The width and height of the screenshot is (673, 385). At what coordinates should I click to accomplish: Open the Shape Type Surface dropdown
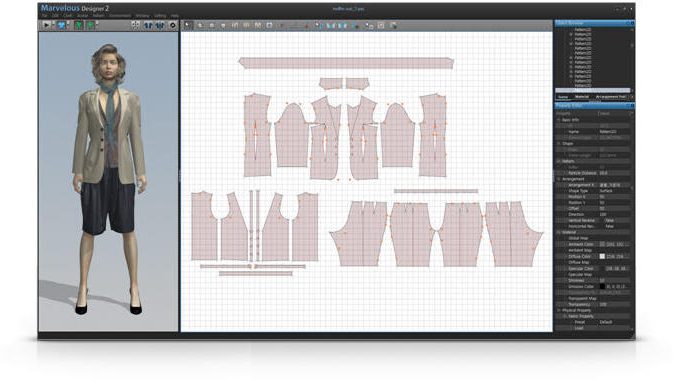[614, 191]
